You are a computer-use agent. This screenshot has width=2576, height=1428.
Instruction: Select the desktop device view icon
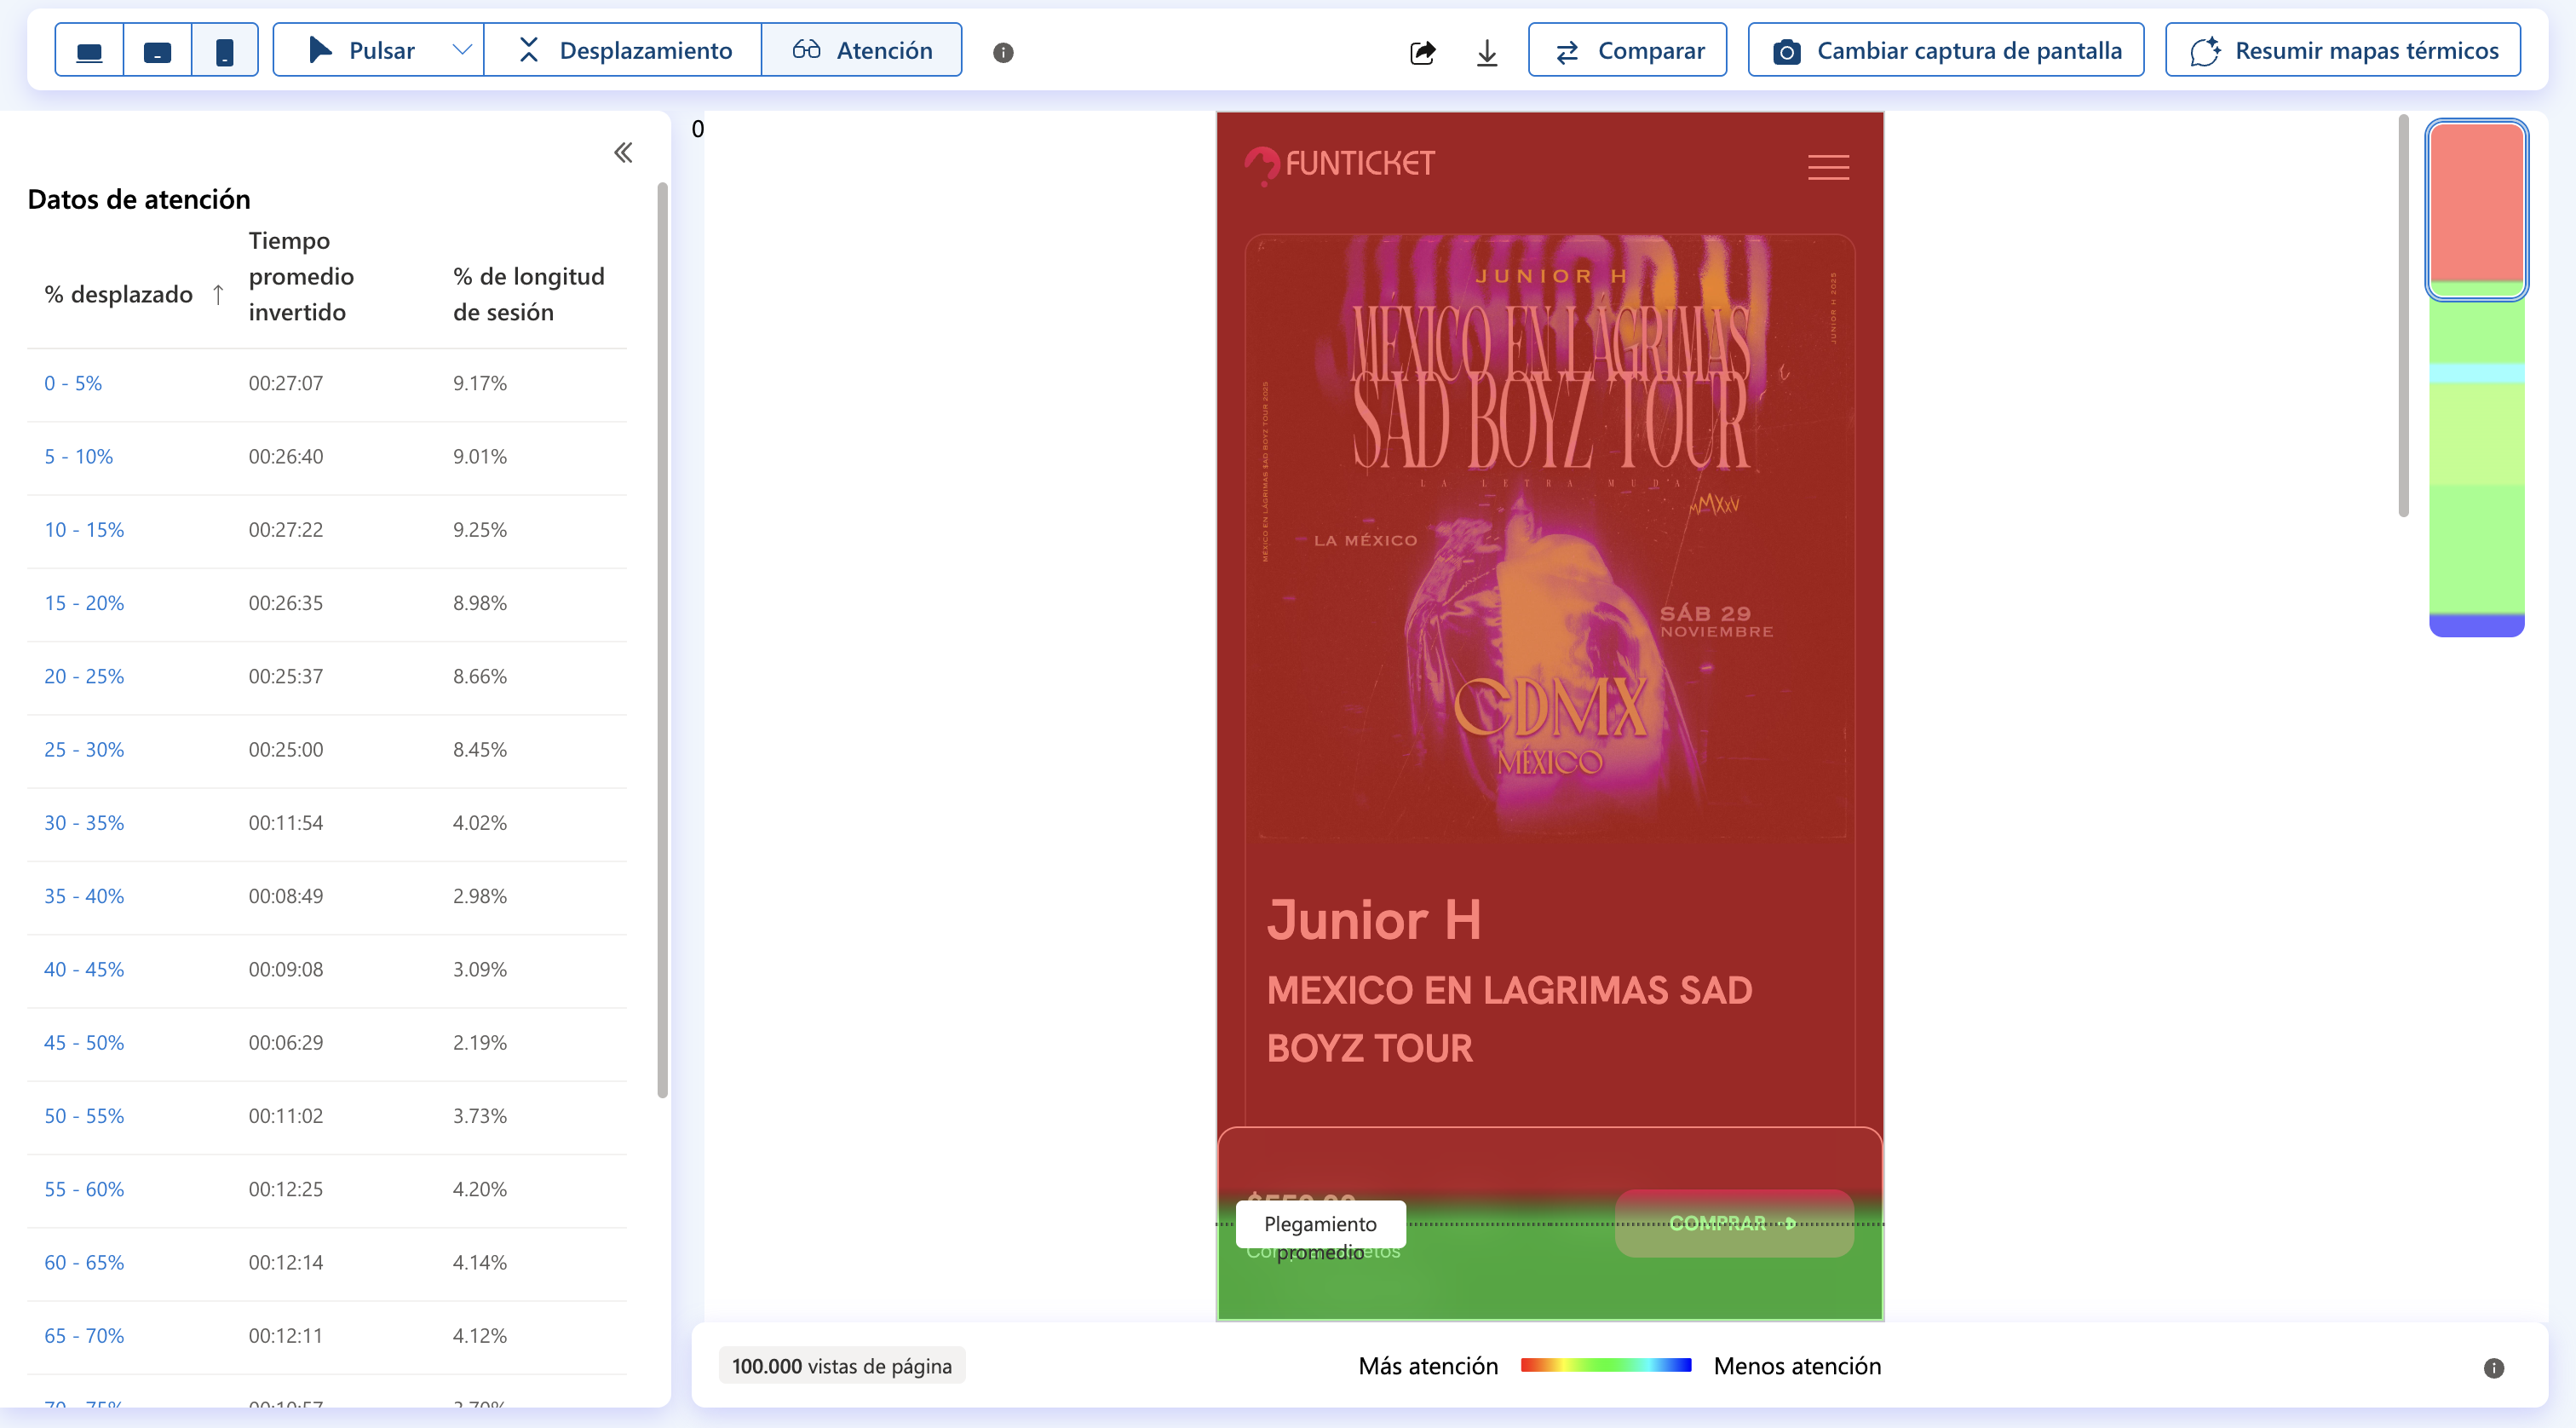click(x=89, y=51)
